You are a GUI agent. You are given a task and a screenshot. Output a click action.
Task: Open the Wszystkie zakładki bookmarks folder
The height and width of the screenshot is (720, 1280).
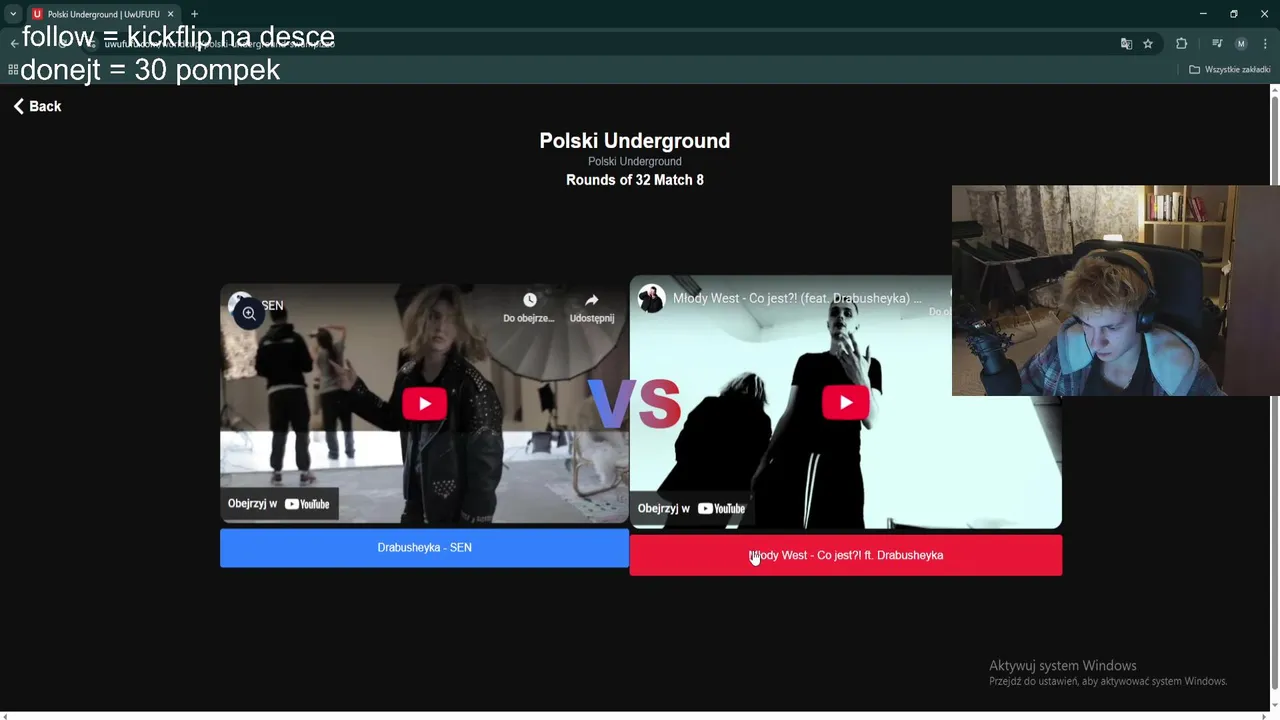point(1229,70)
